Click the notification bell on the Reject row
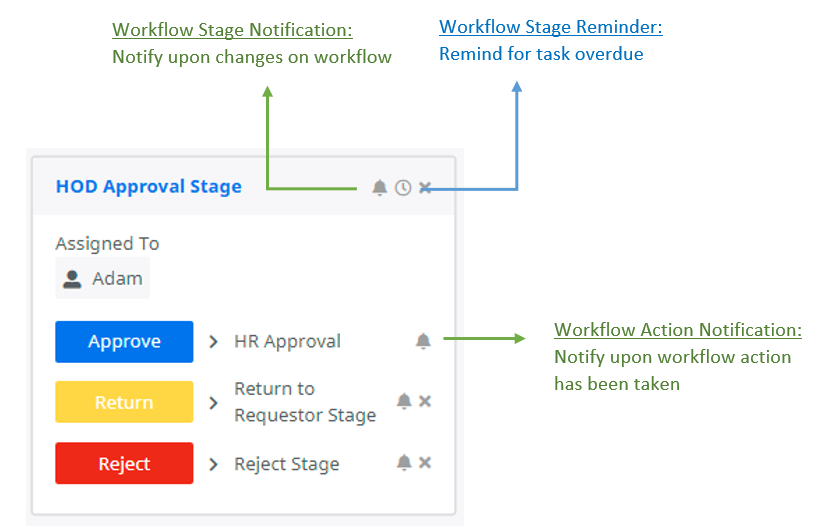This screenshot has width=824, height=530. tap(404, 462)
